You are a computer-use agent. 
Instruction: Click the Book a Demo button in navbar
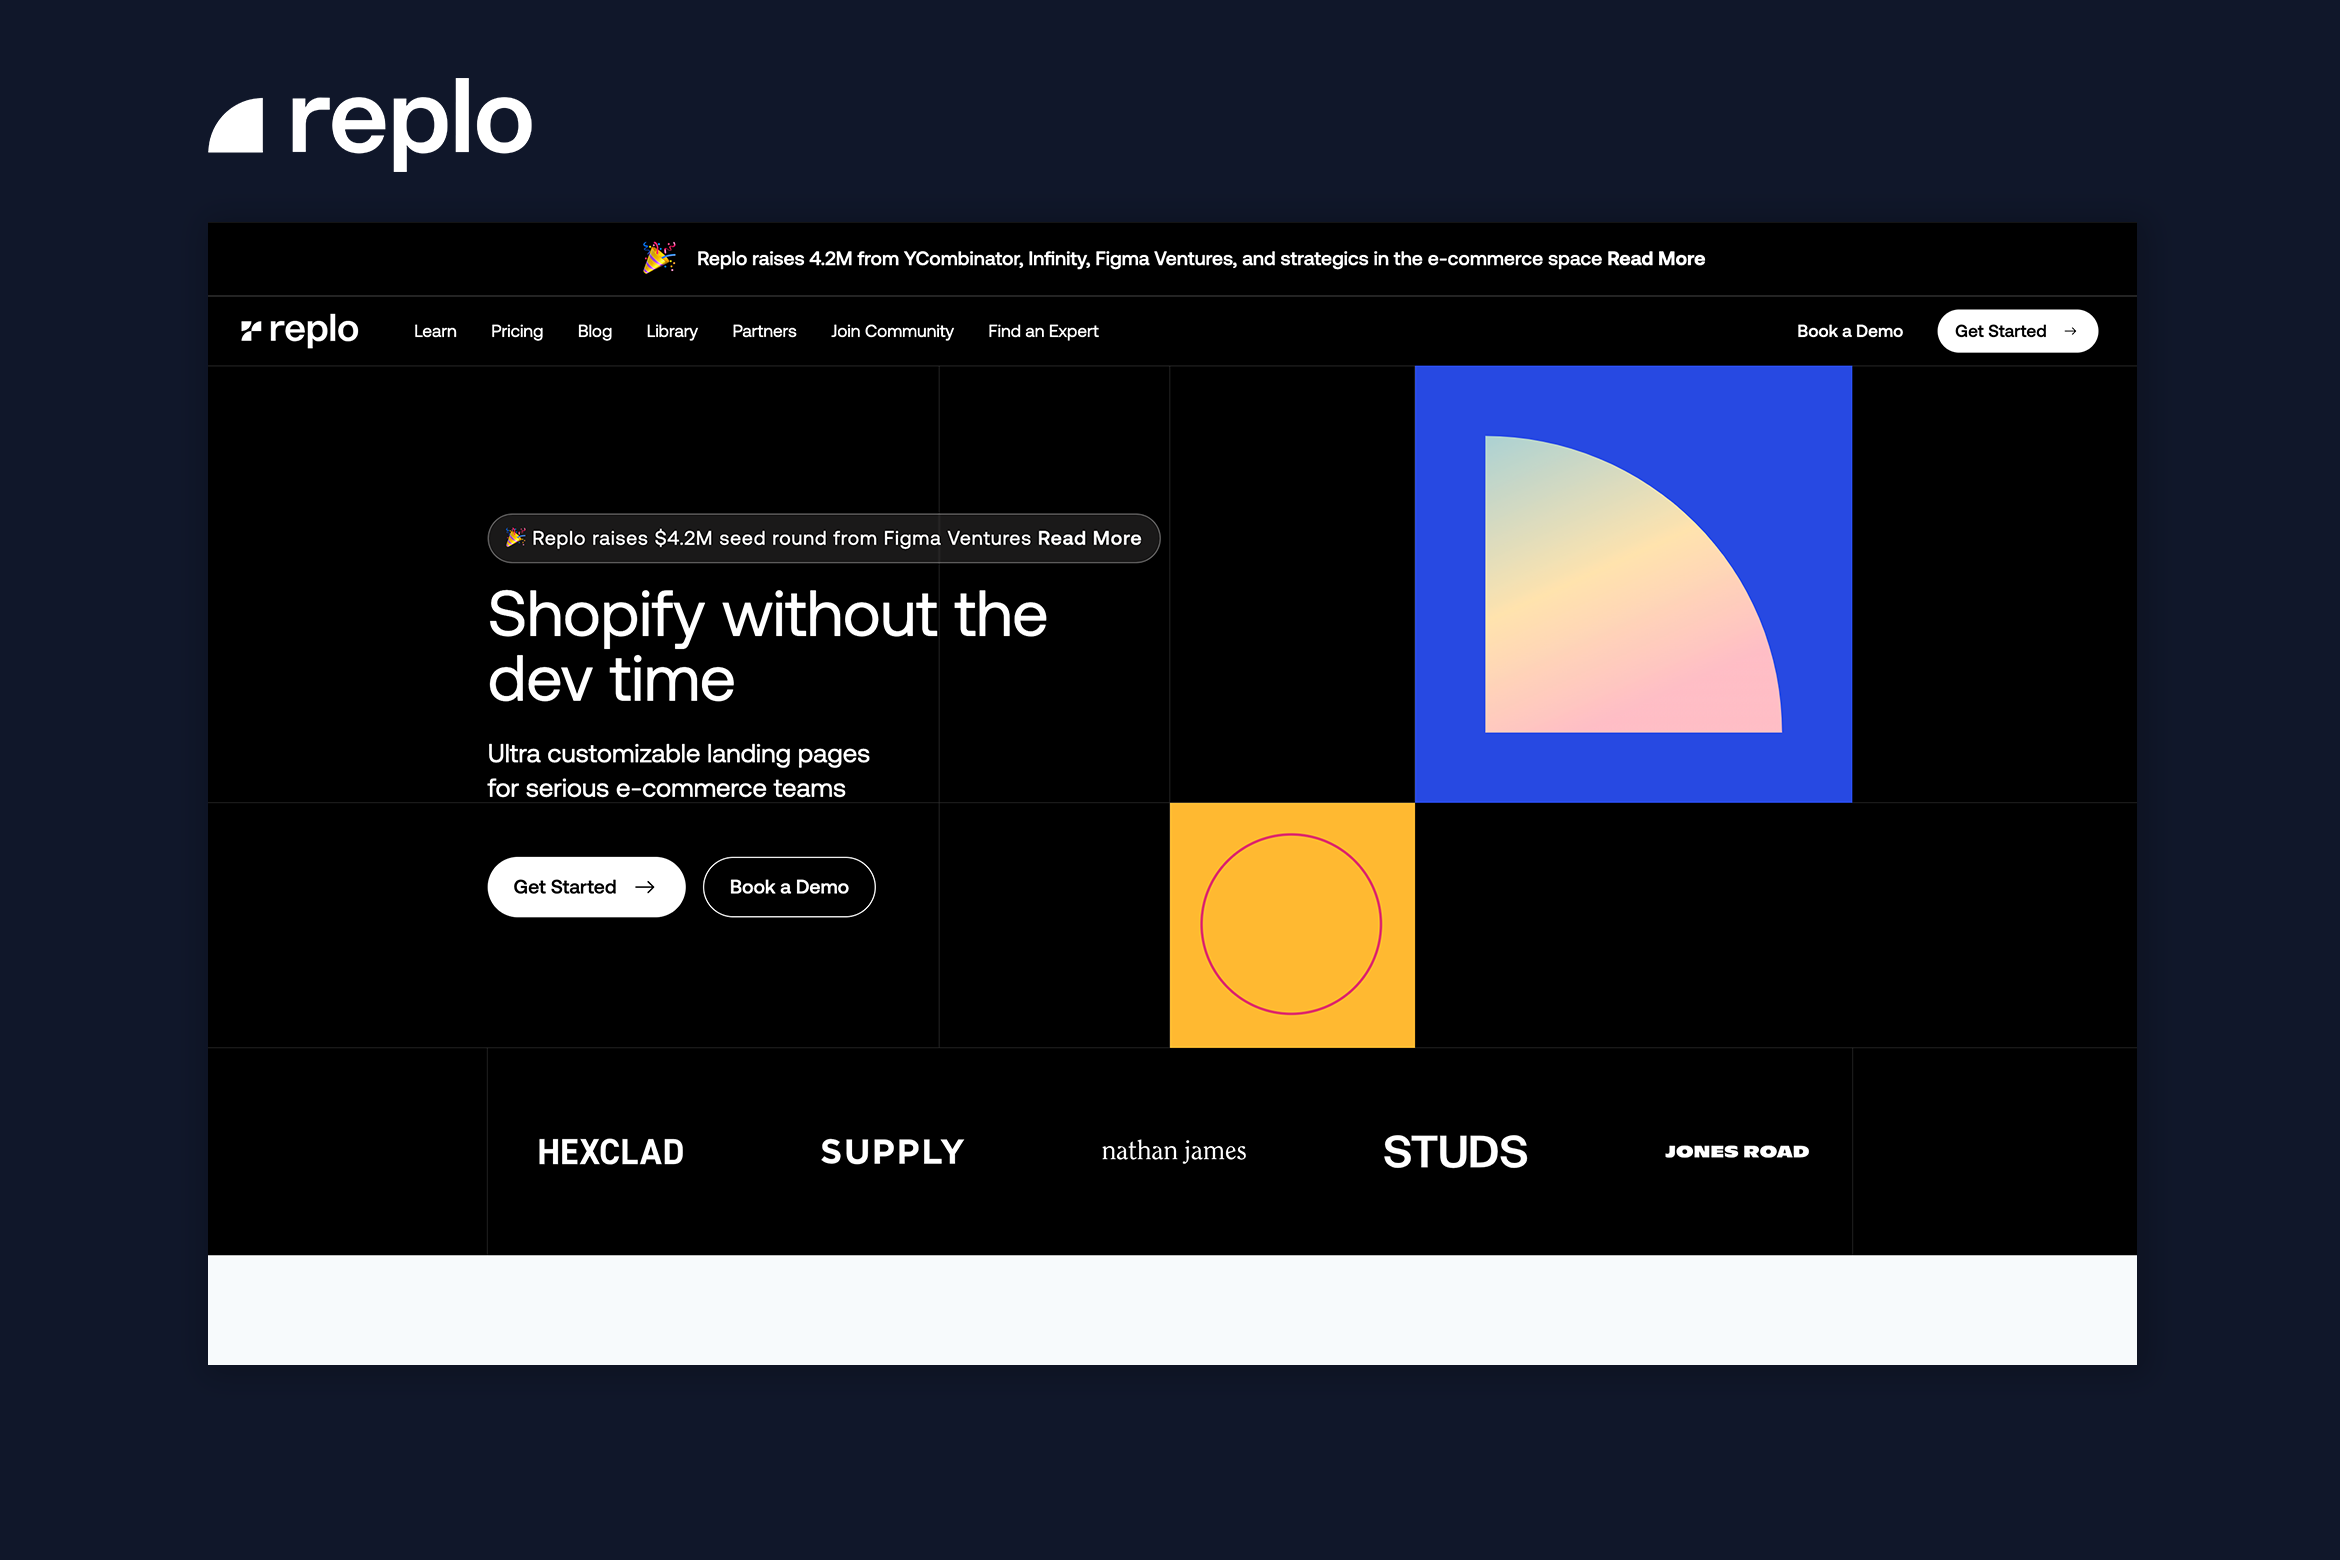[1852, 331]
